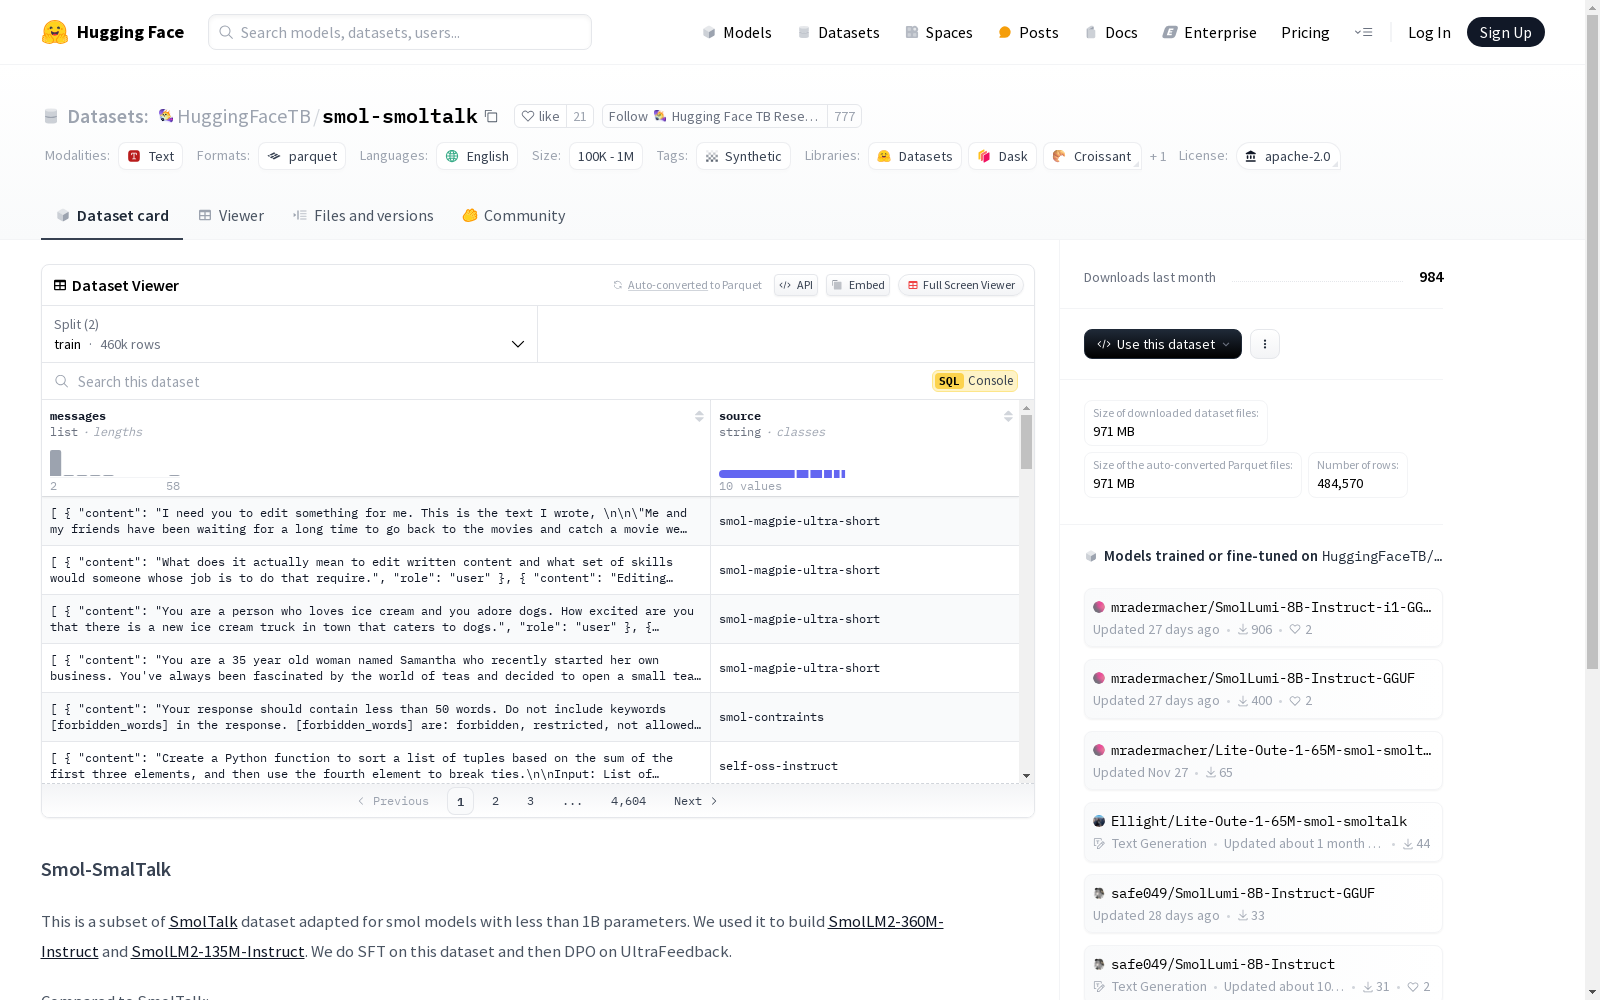Open Posts in top navigation
This screenshot has height=1000, width=1600.
1029,32
